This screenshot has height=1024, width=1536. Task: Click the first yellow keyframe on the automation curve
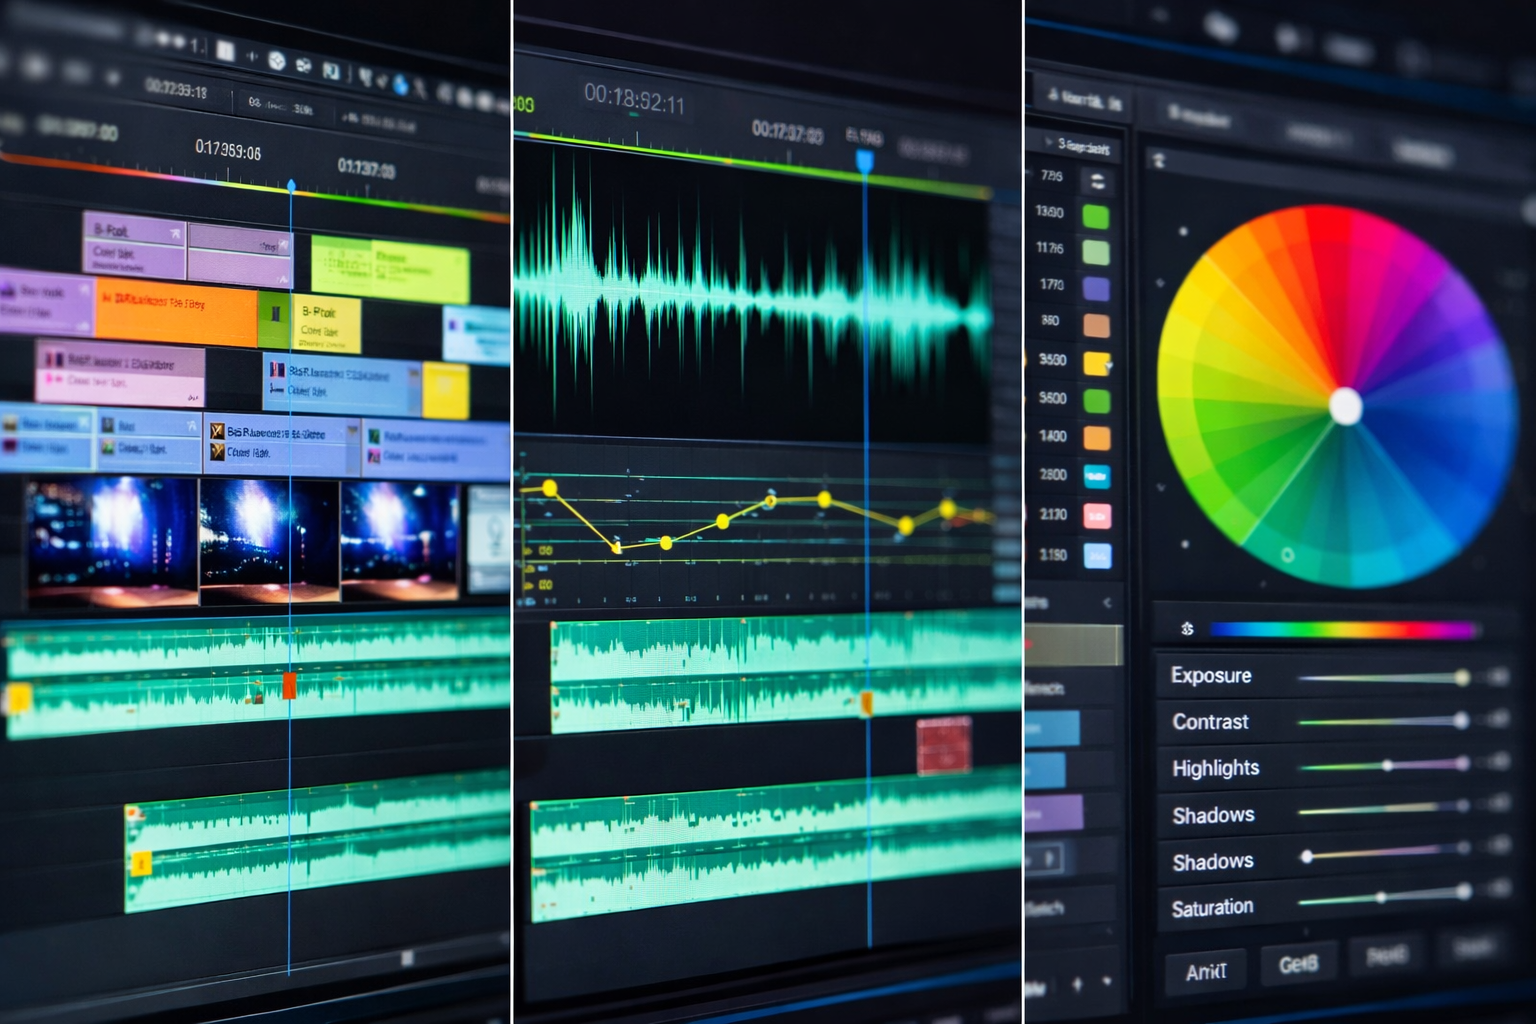click(x=549, y=488)
